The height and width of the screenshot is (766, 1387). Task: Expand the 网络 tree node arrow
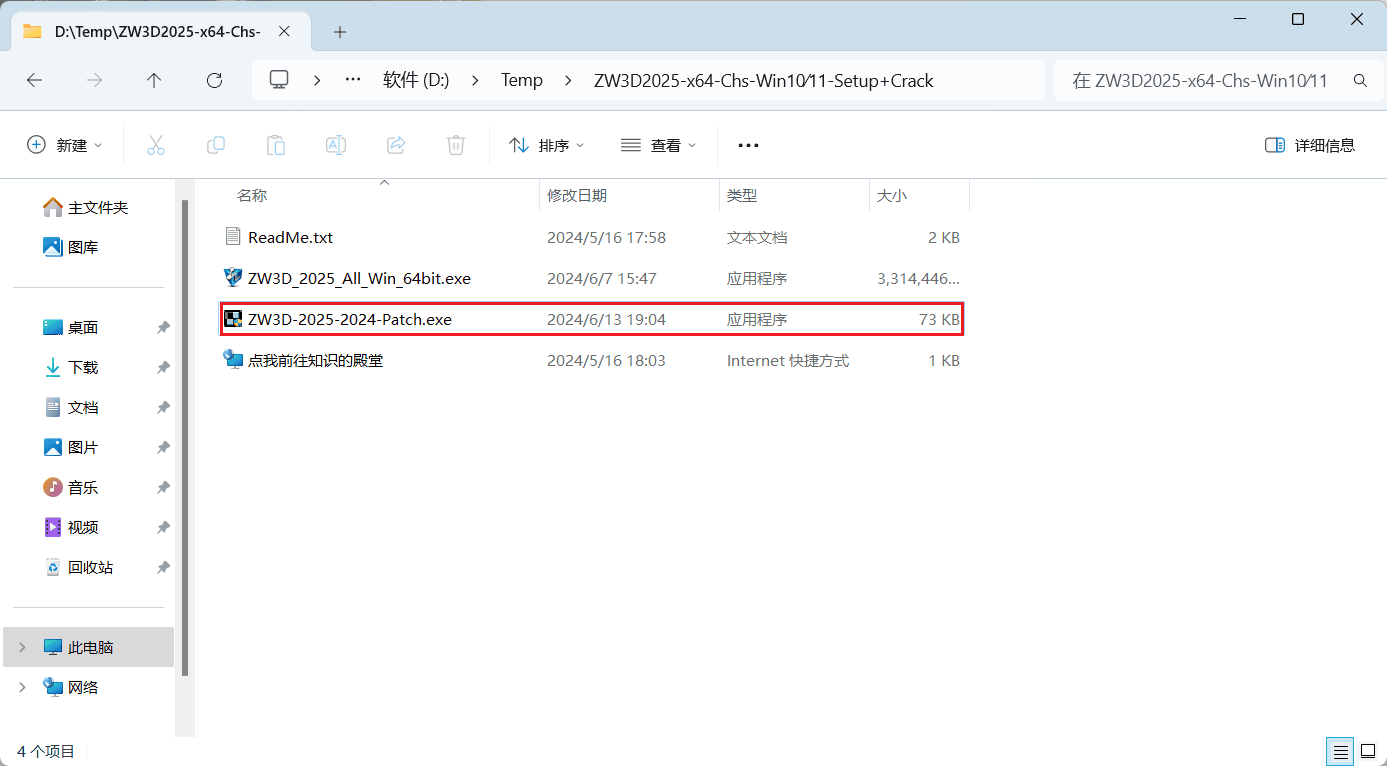click(23, 687)
